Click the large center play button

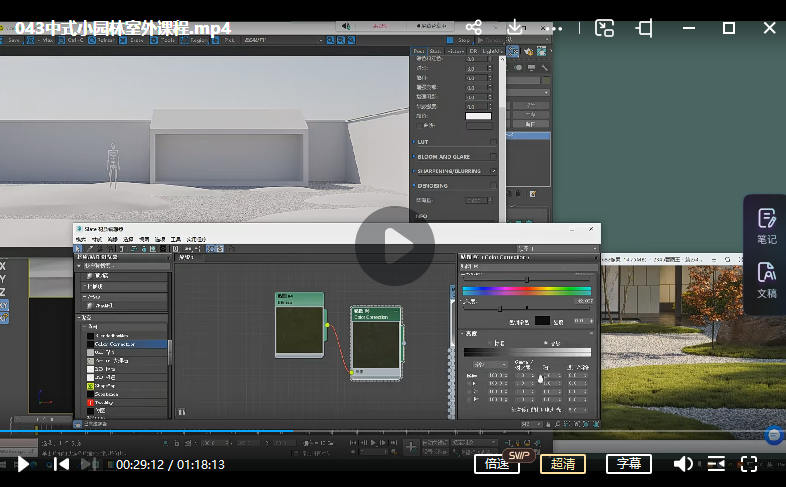pyautogui.click(x=395, y=246)
